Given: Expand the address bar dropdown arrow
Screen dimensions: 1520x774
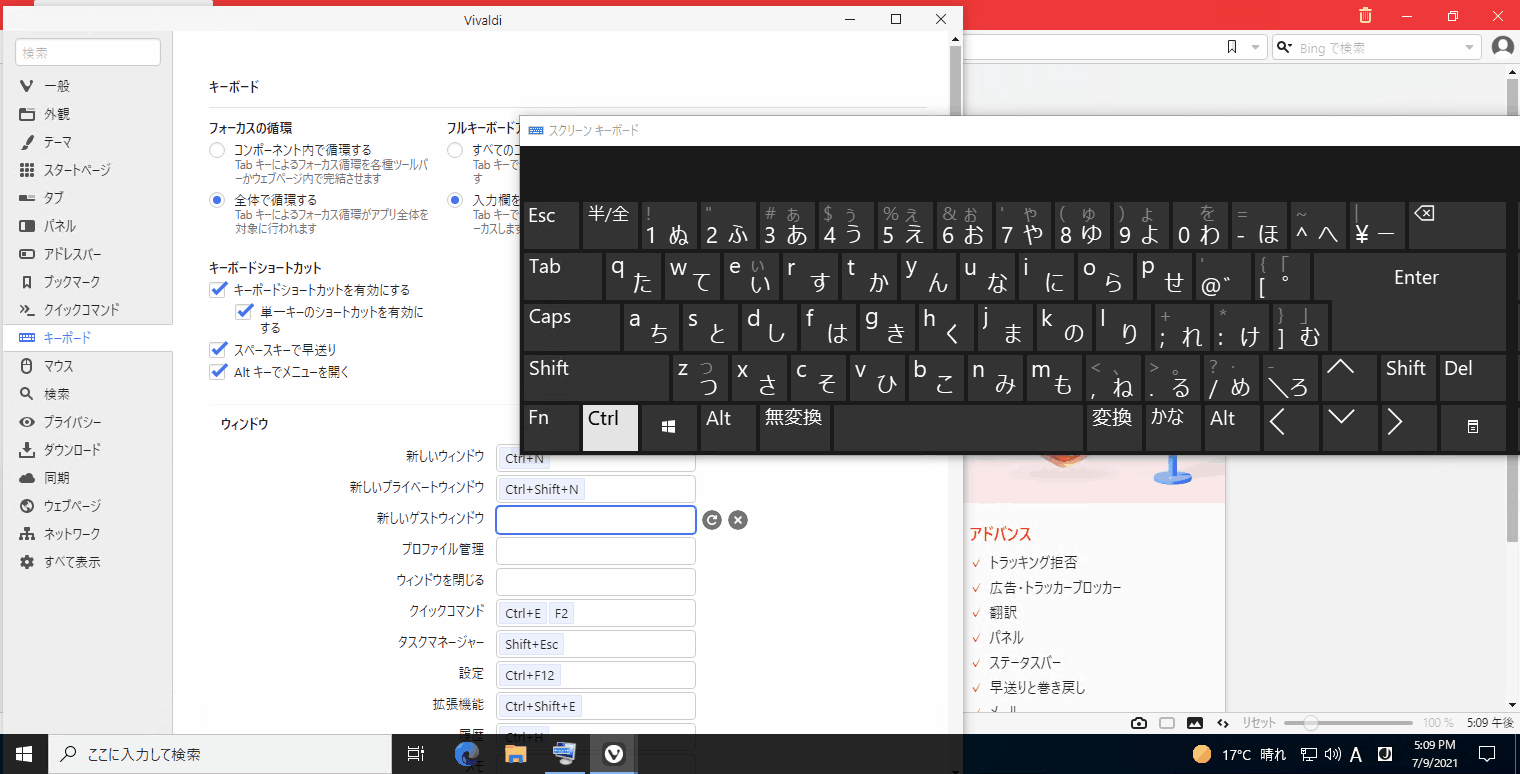Looking at the screenshot, I should (1255, 47).
